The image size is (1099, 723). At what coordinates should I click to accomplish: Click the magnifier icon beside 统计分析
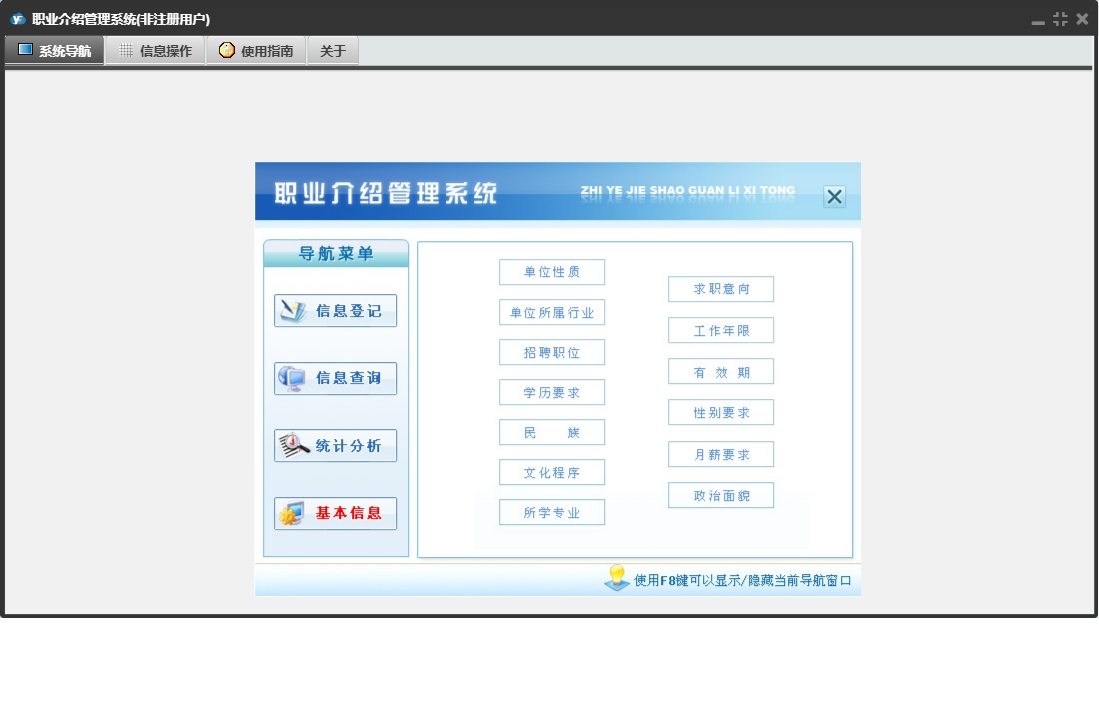[294, 446]
